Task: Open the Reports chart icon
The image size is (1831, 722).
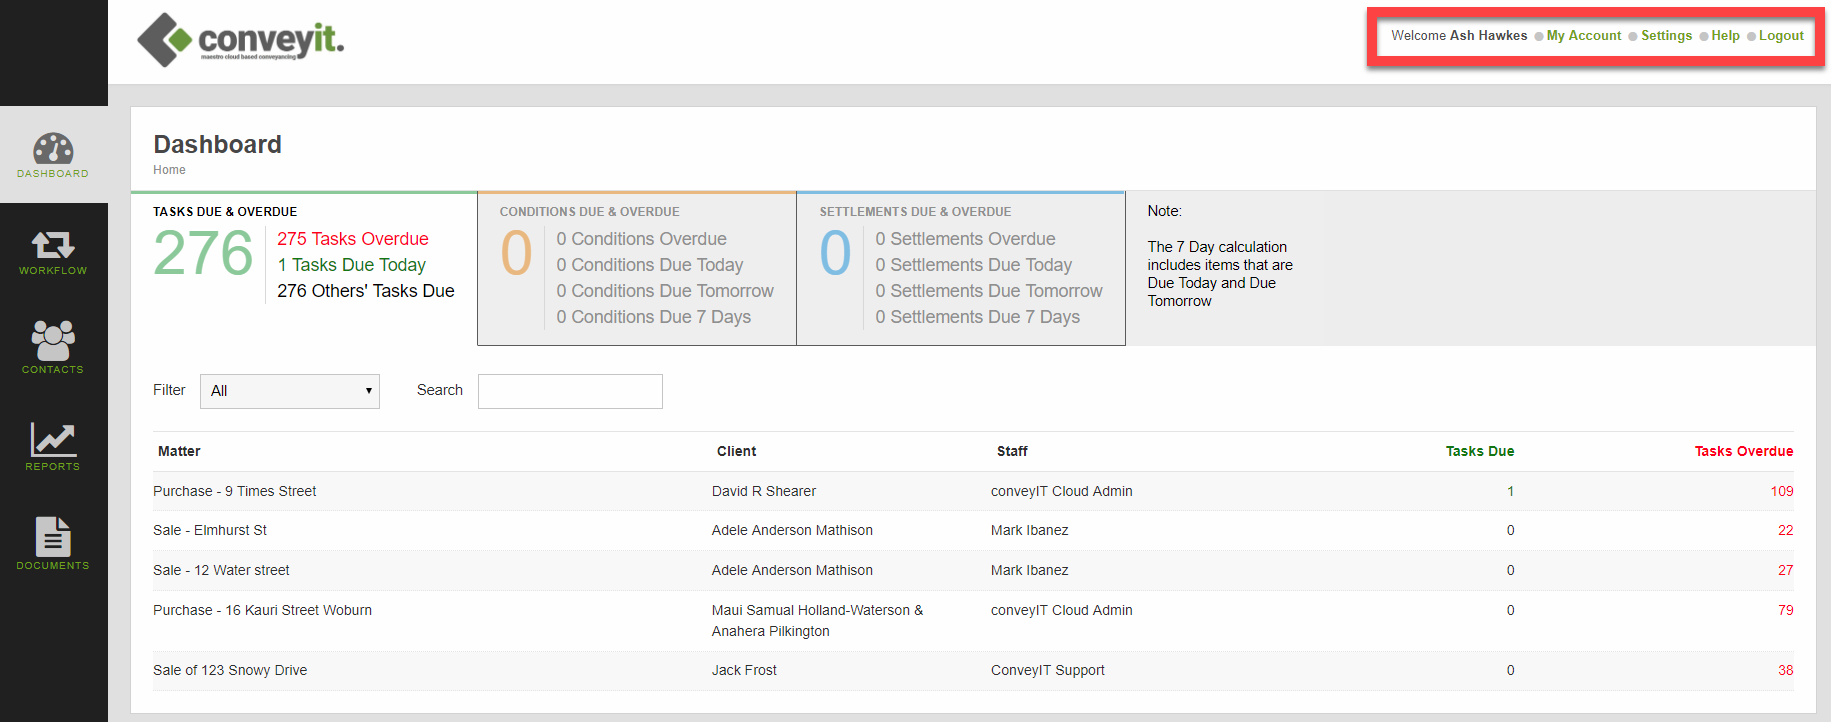Action: click(x=53, y=440)
